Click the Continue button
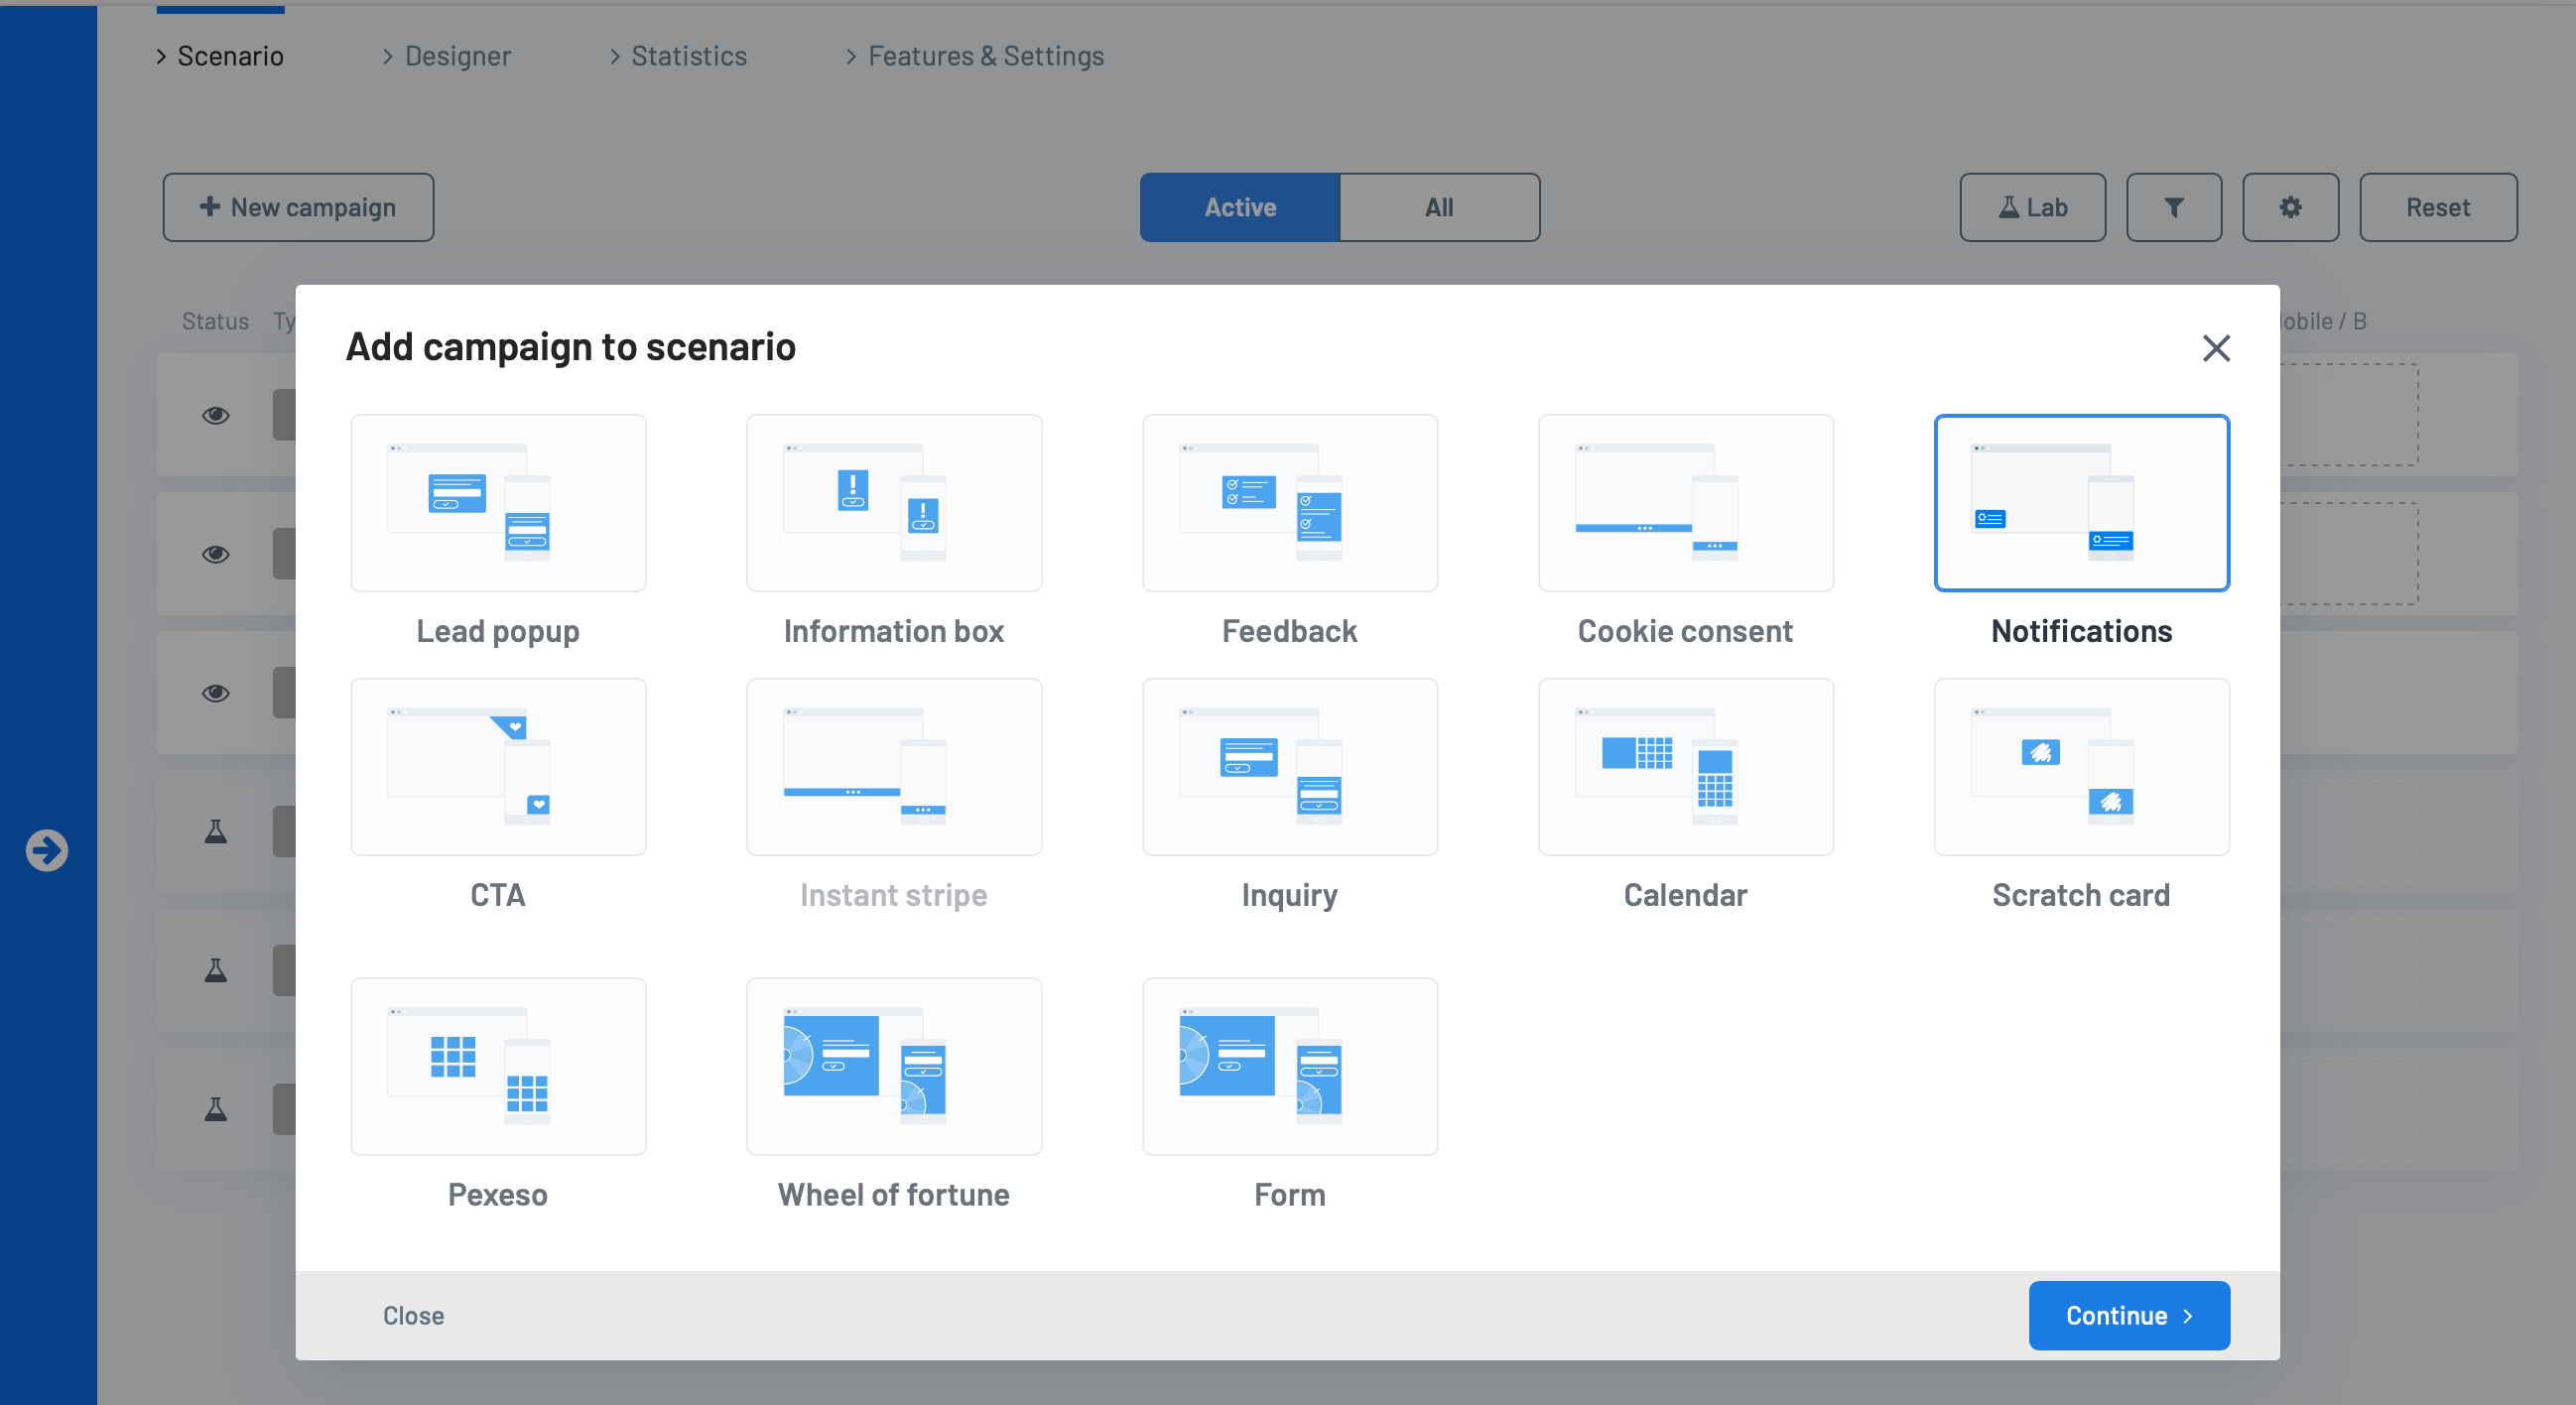Viewport: 2576px width, 1405px height. tap(2129, 1315)
